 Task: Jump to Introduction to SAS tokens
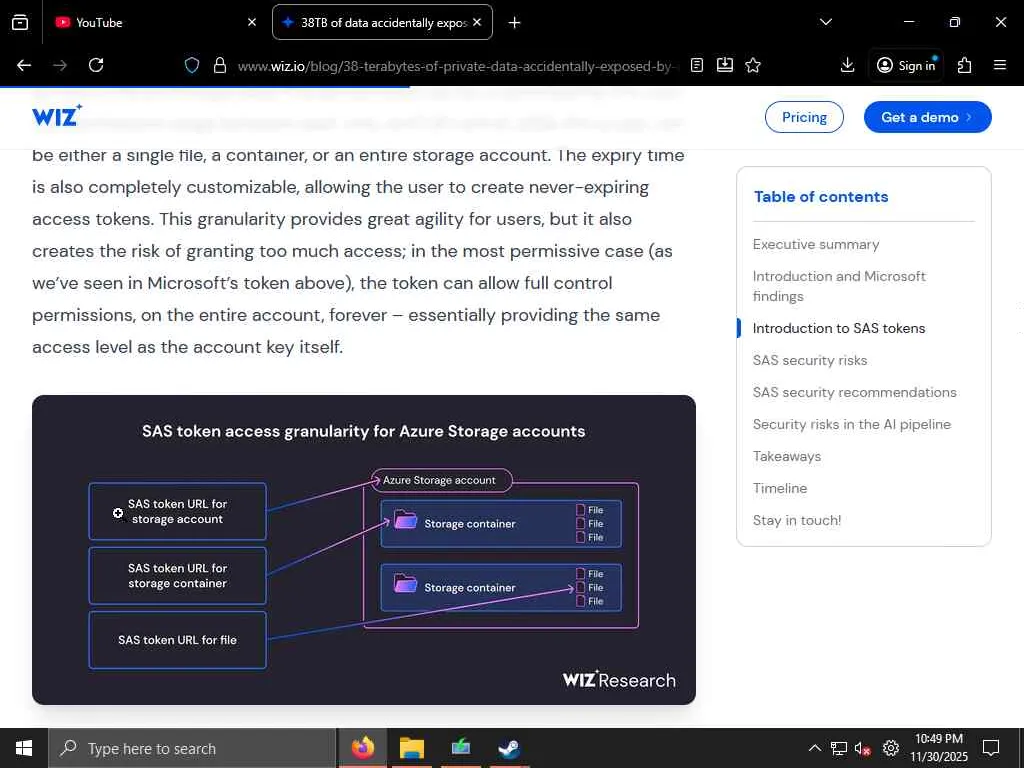[839, 328]
